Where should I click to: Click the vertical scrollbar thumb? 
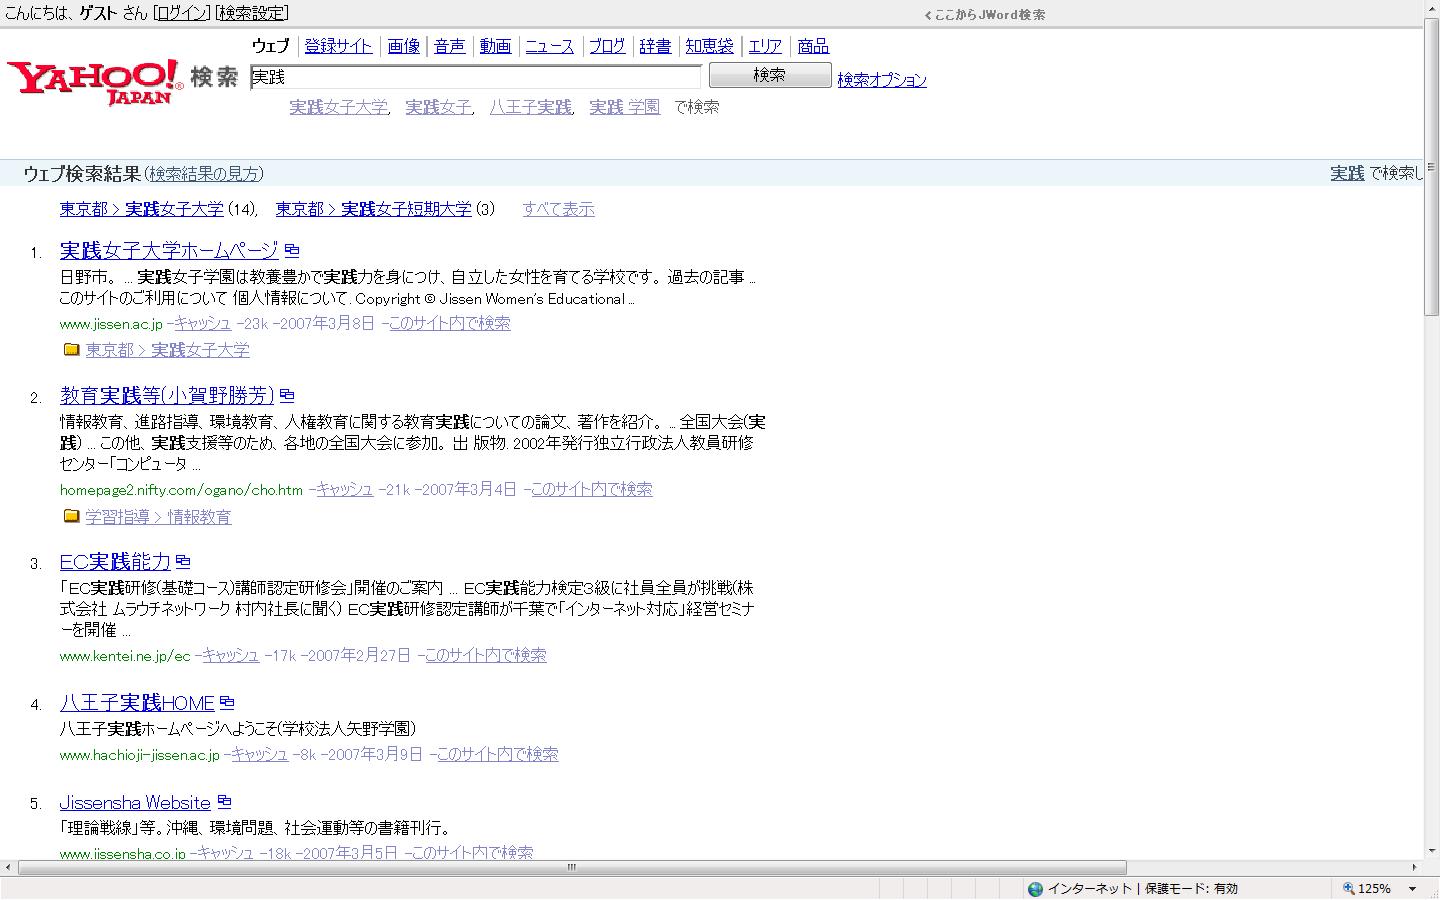(1432, 166)
